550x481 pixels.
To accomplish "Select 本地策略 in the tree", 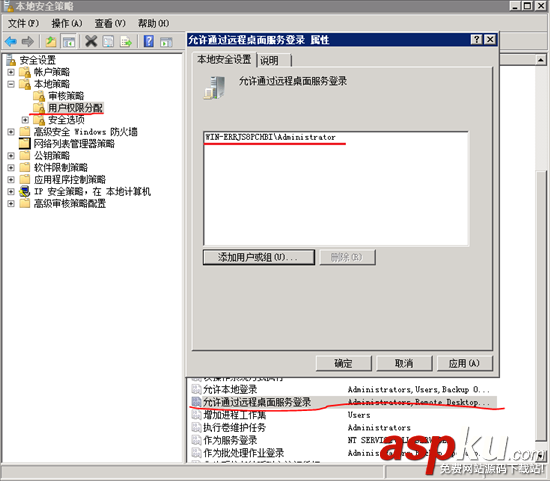I will coord(52,84).
